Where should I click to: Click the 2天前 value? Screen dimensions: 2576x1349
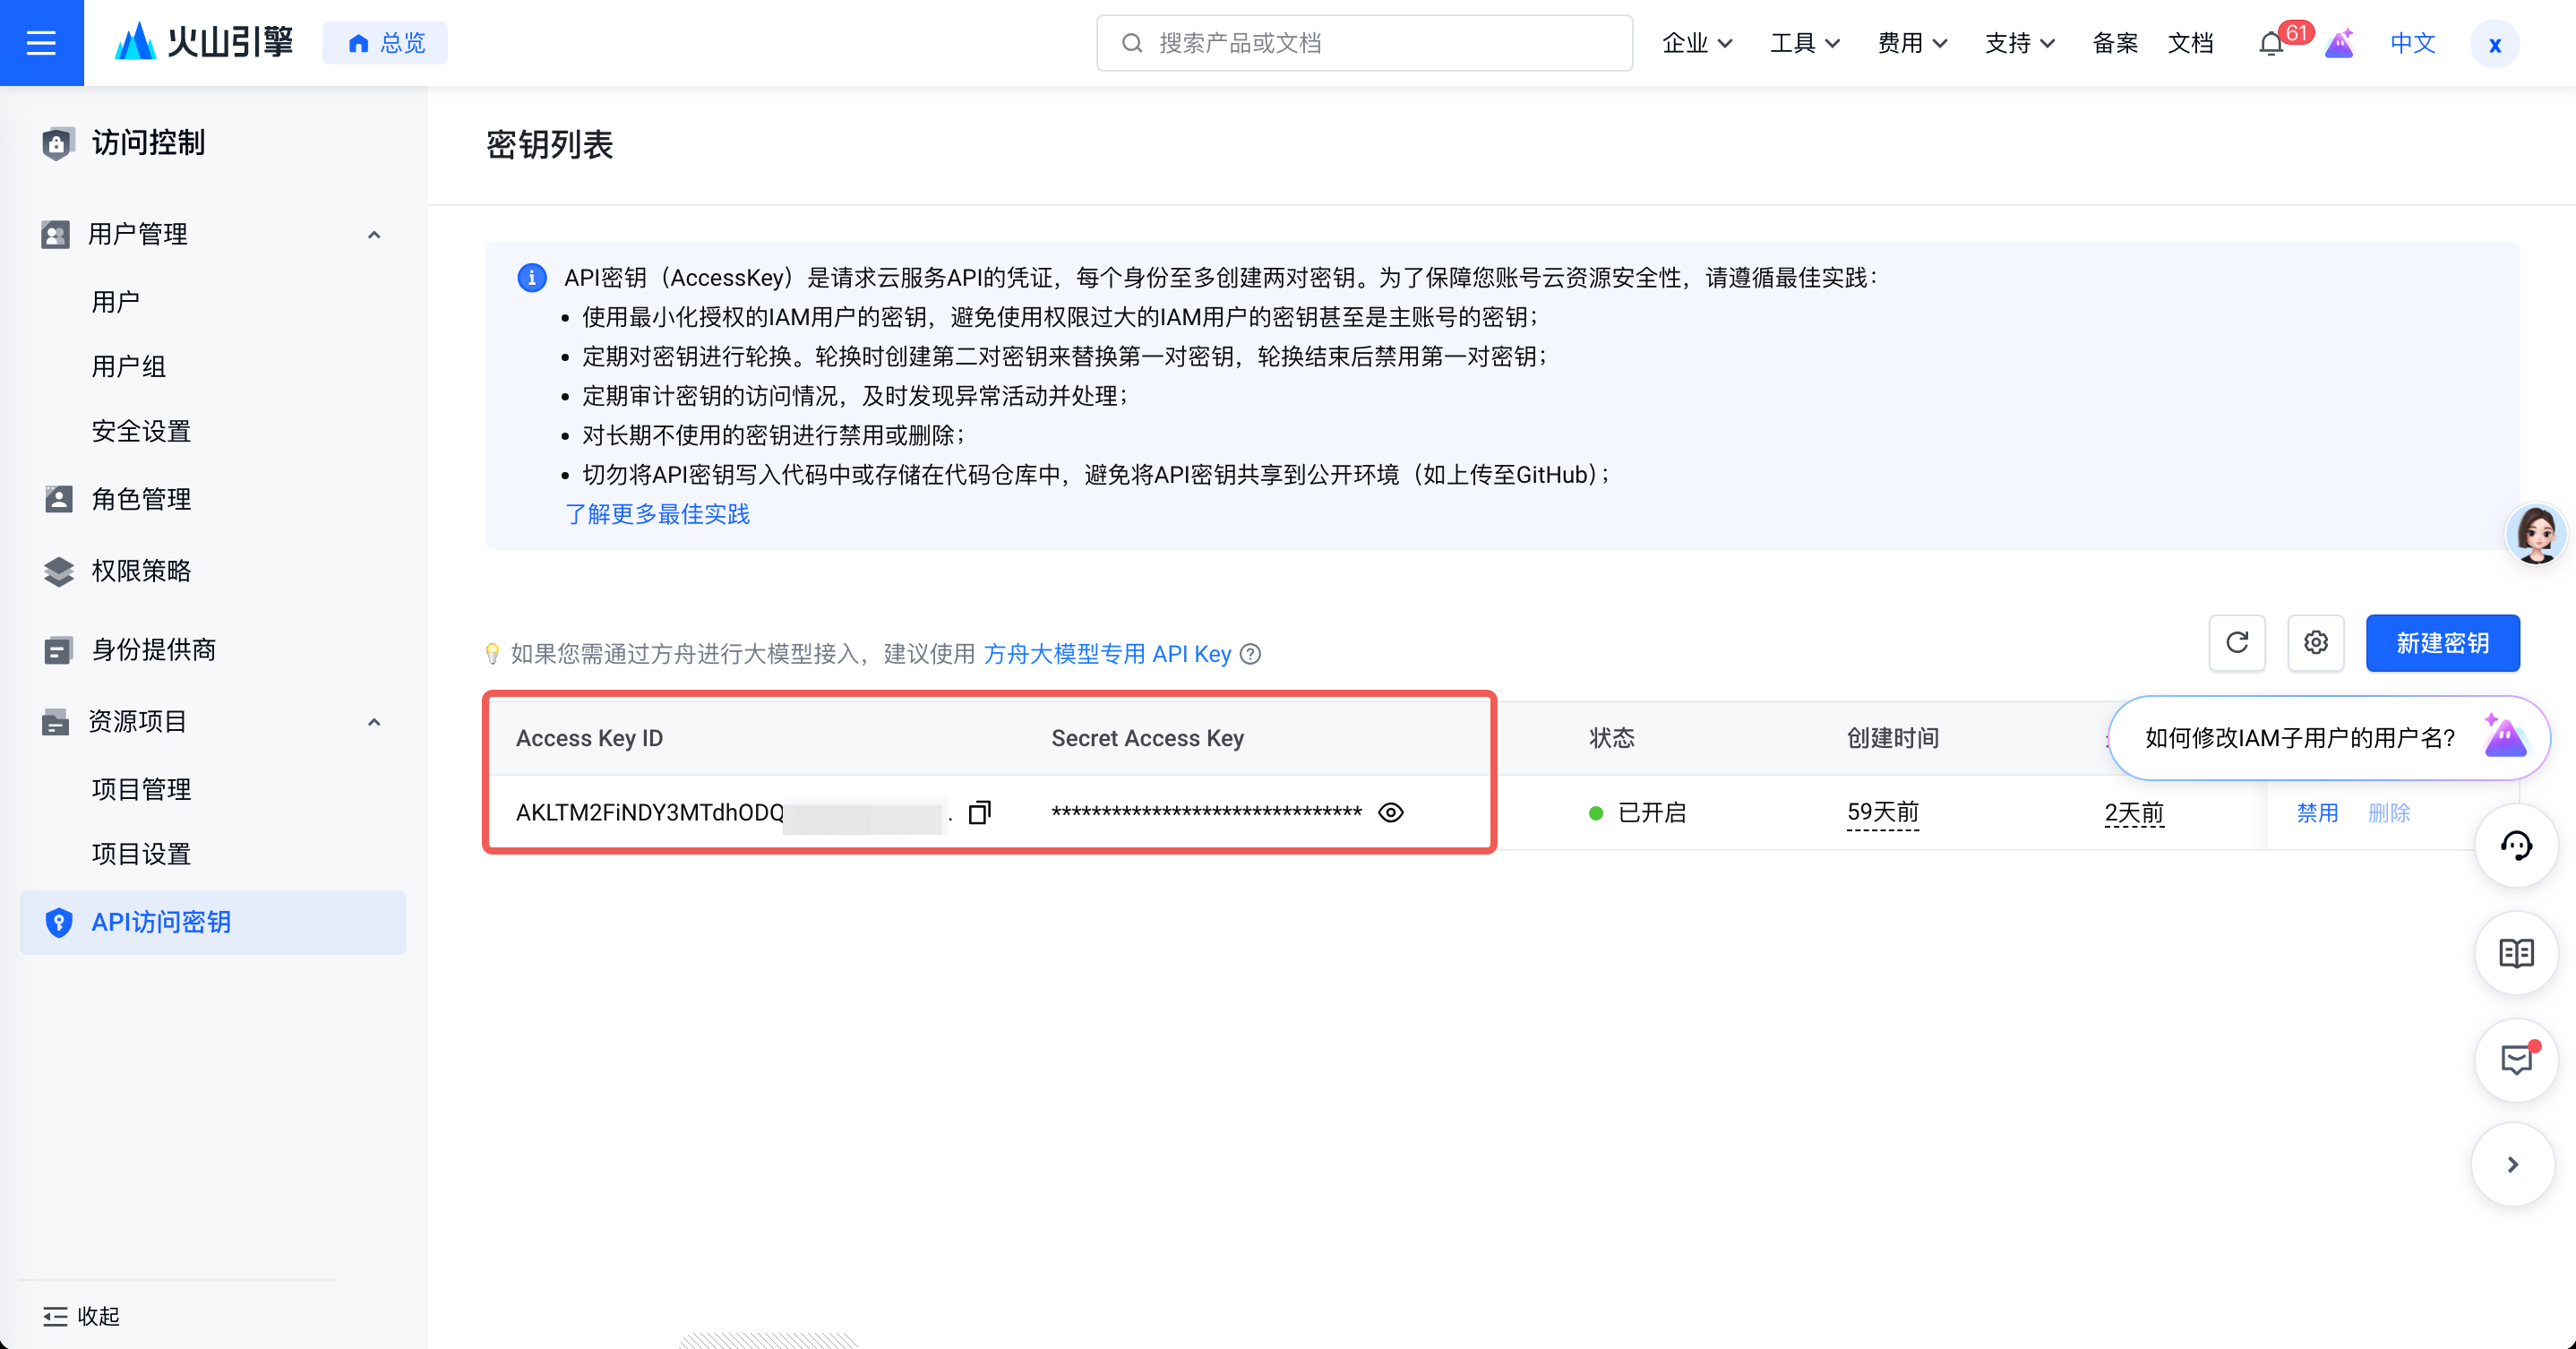point(2133,813)
